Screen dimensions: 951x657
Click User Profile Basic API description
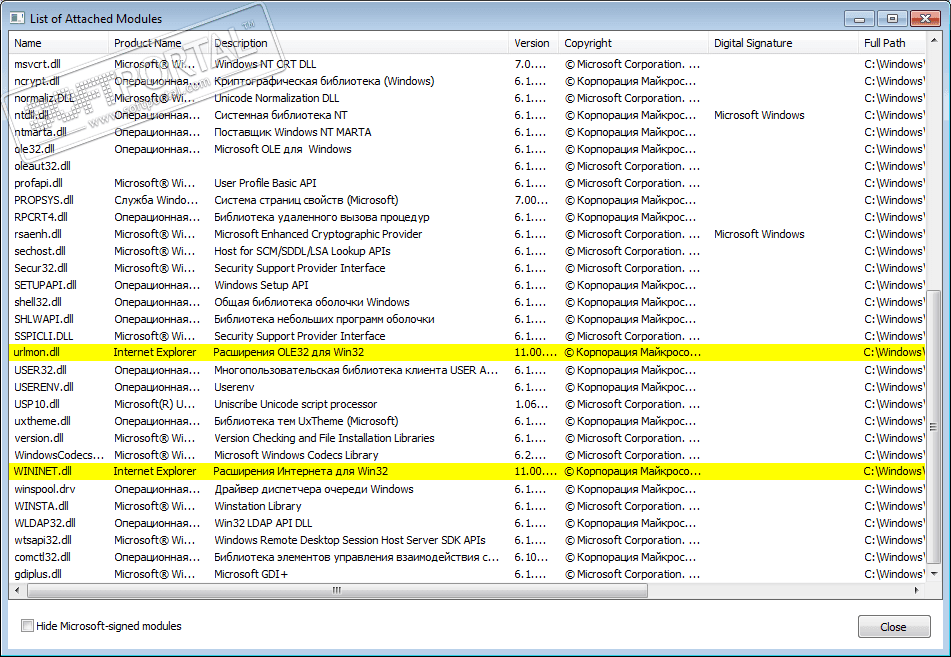coord(265,183)
